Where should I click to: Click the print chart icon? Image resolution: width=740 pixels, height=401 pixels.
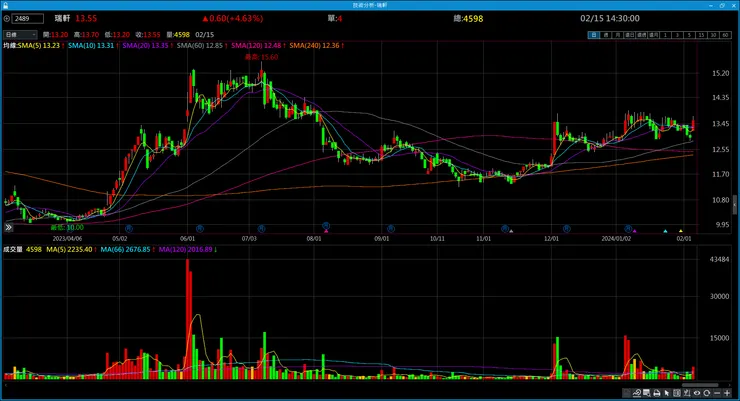pos(656,393)
